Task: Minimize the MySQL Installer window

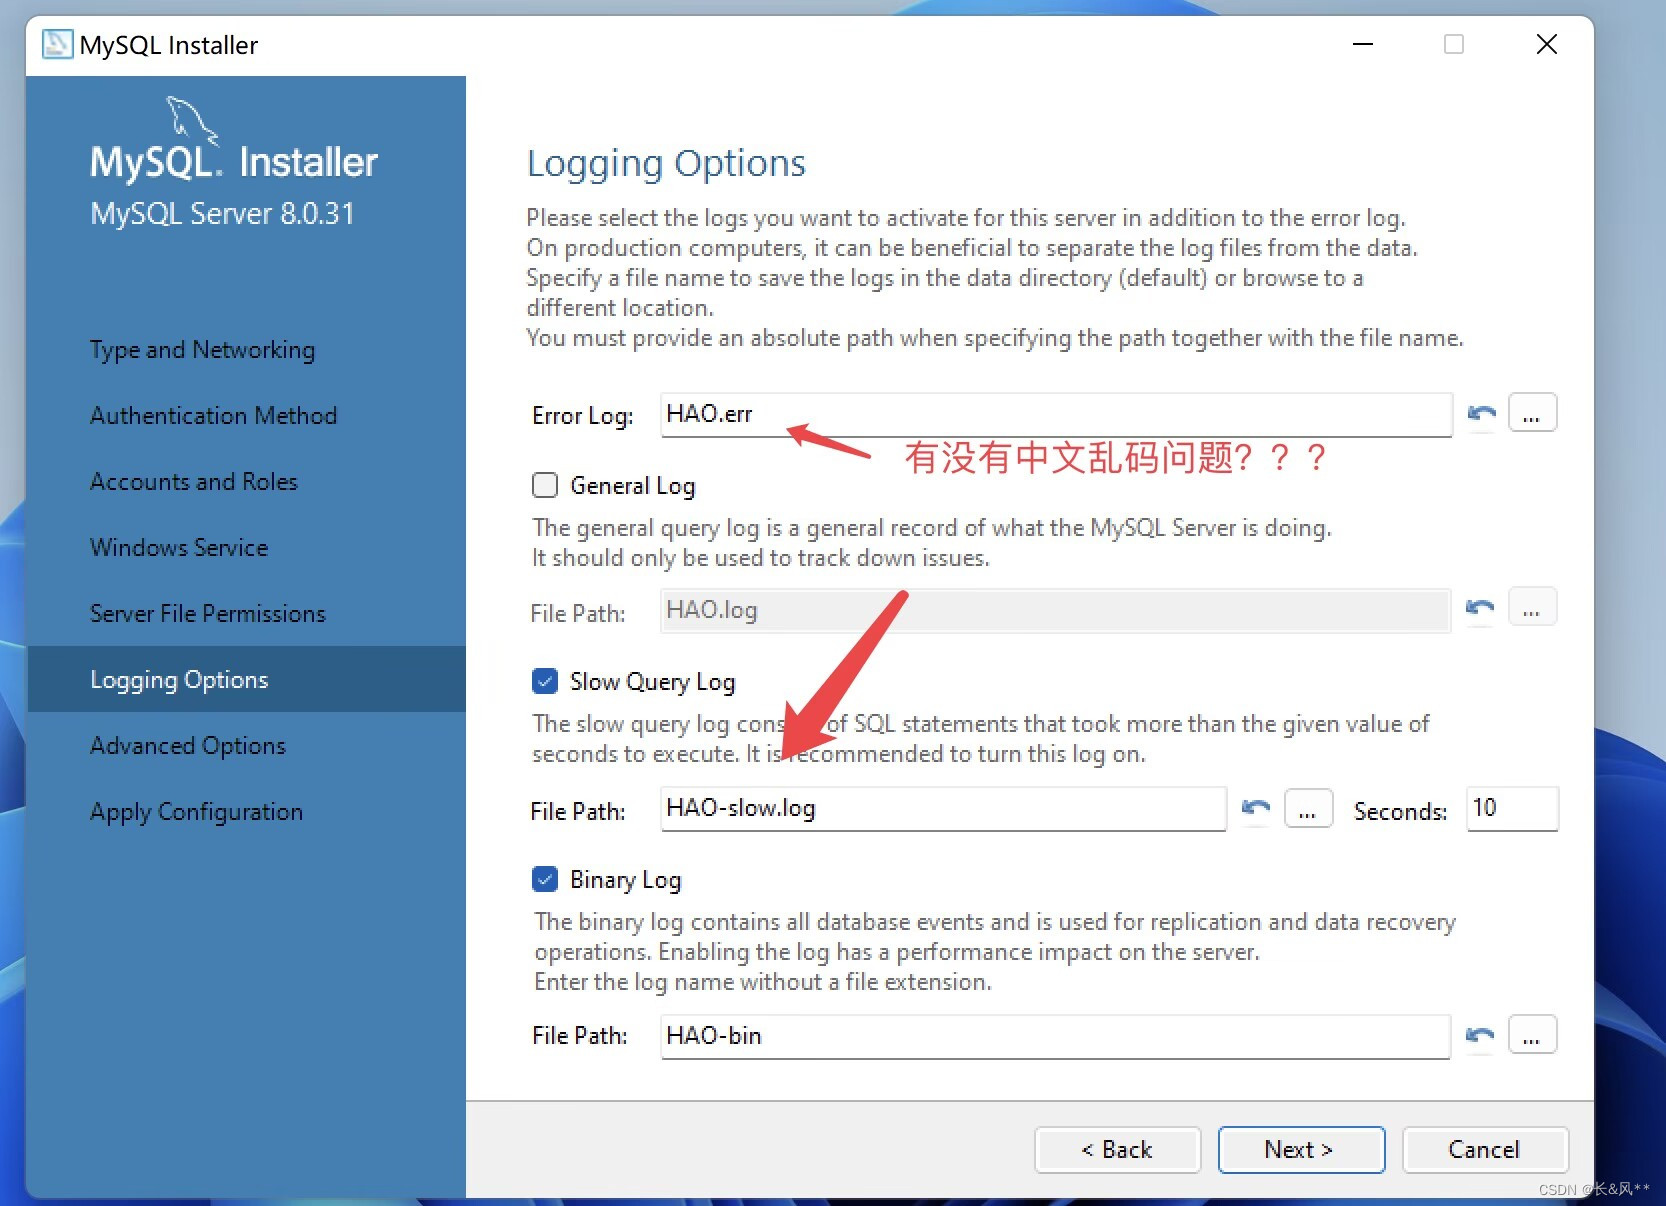Action: 1363,44
